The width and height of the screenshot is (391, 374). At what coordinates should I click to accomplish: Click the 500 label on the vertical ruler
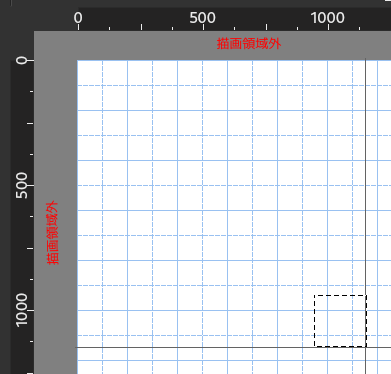pos(21,185)
